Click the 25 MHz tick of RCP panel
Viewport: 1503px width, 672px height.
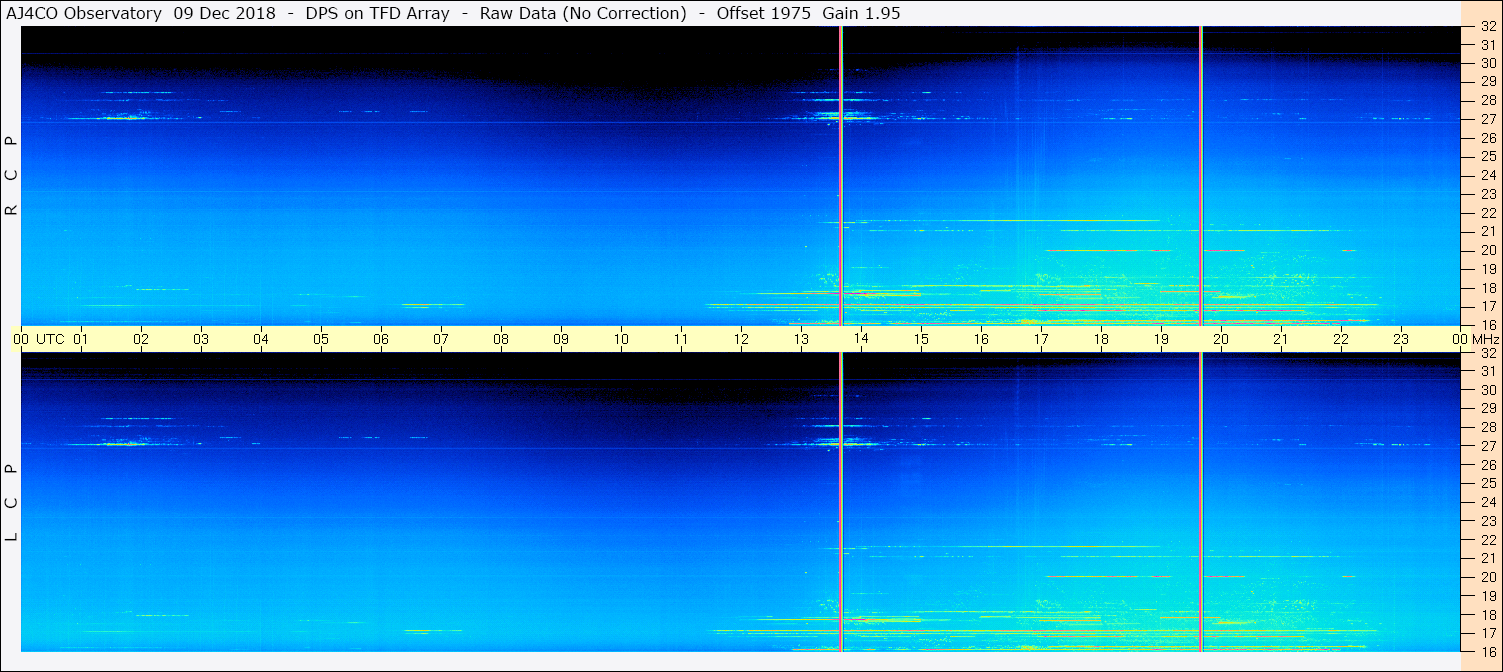click(x=1487, y=156)
